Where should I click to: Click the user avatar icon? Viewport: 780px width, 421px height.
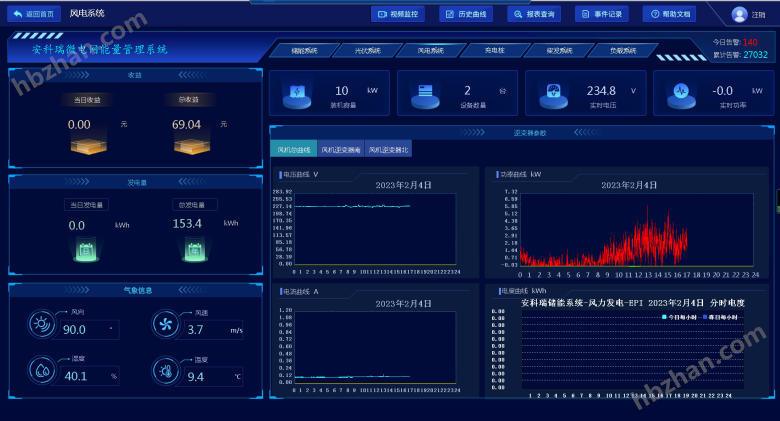tap(739, 14)
